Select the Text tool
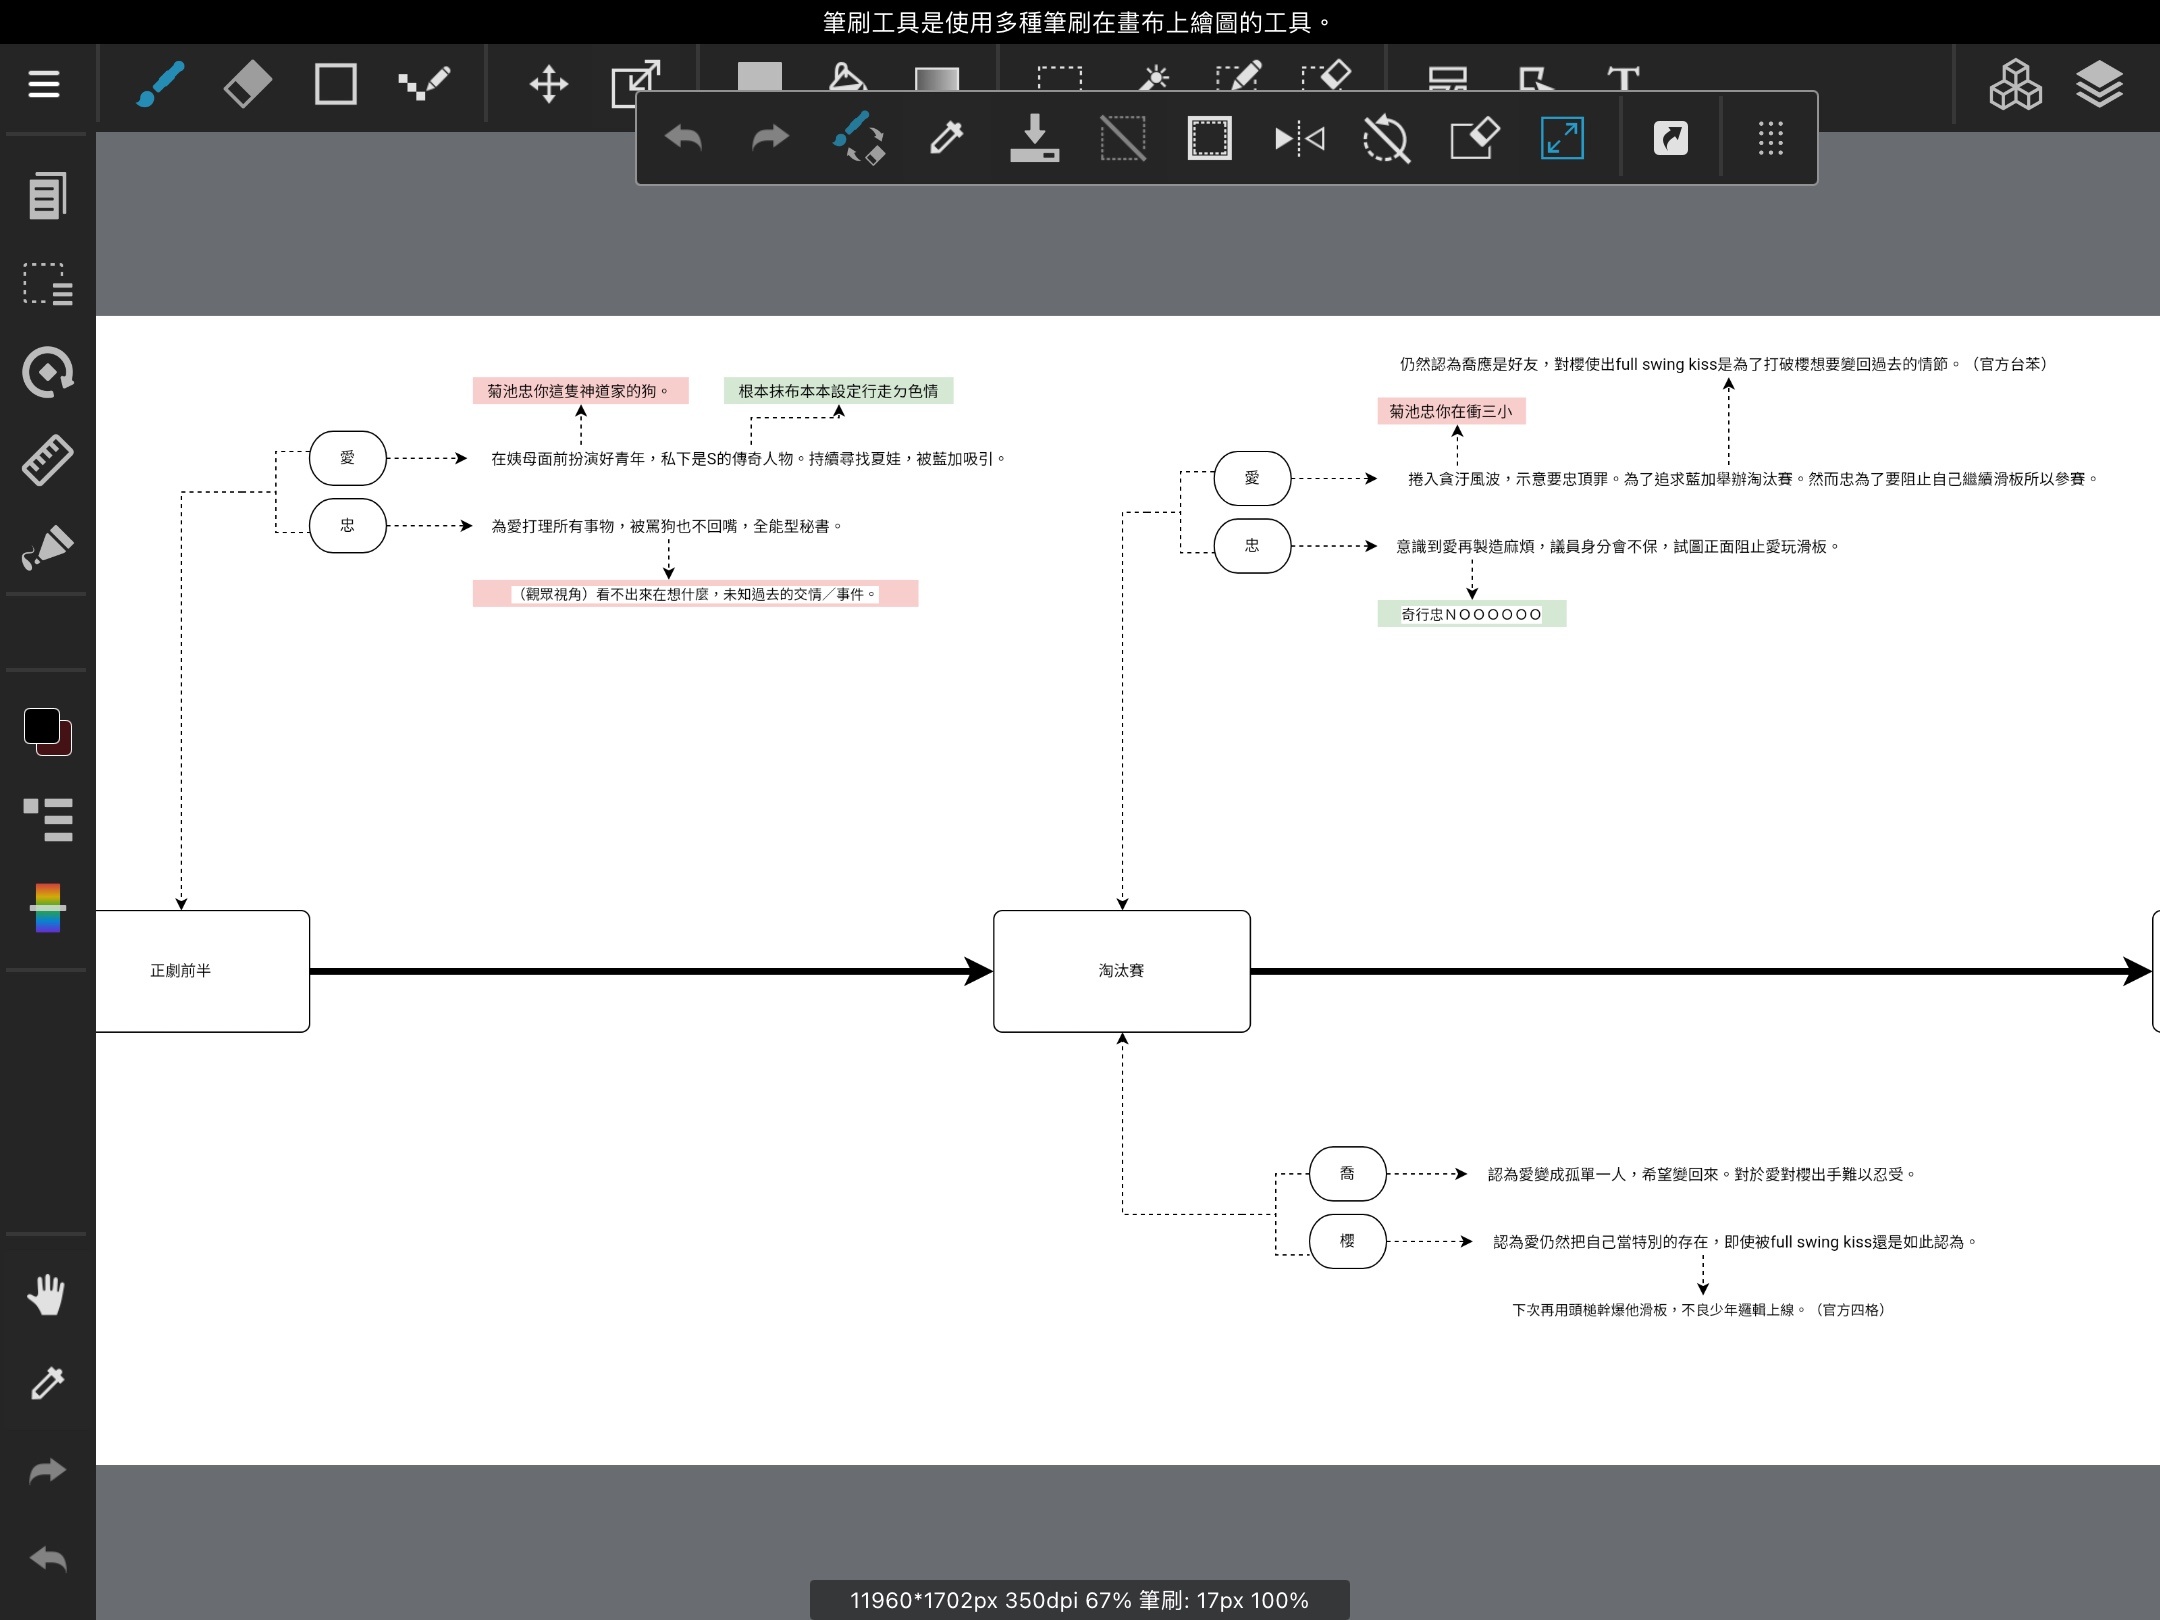The width and height of the screenshot is (2160, 1620). click(1623, 78)
